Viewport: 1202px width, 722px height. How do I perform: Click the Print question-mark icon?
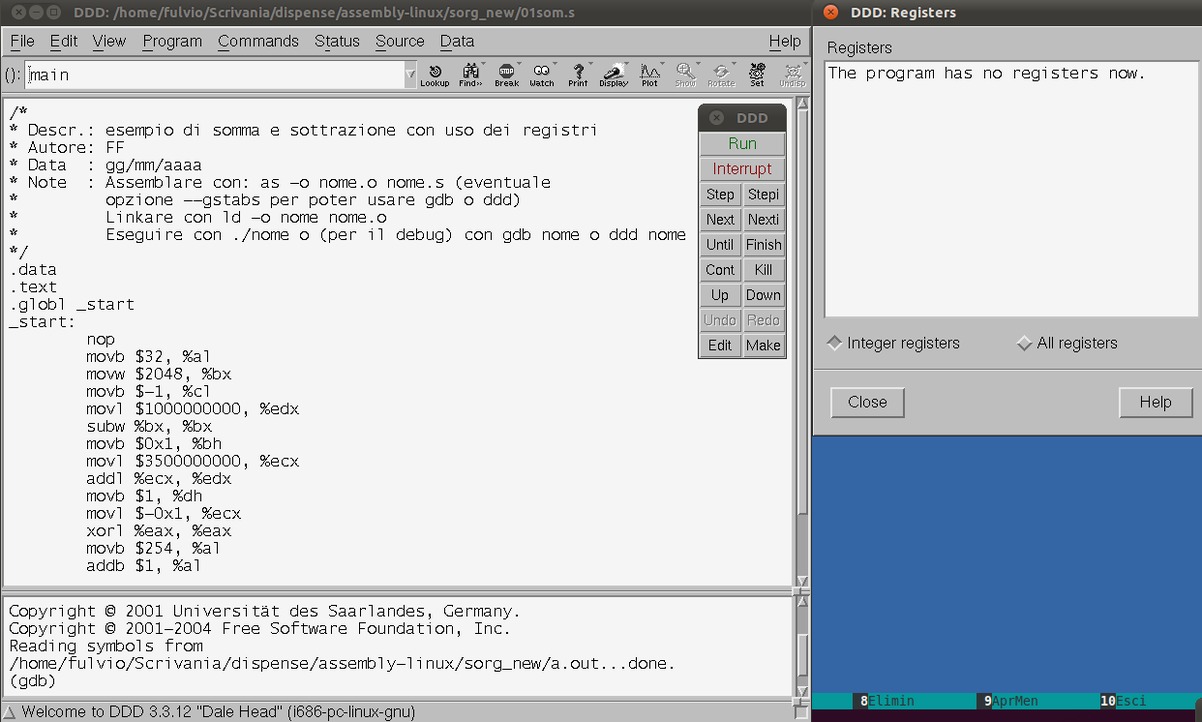[577, 75]
